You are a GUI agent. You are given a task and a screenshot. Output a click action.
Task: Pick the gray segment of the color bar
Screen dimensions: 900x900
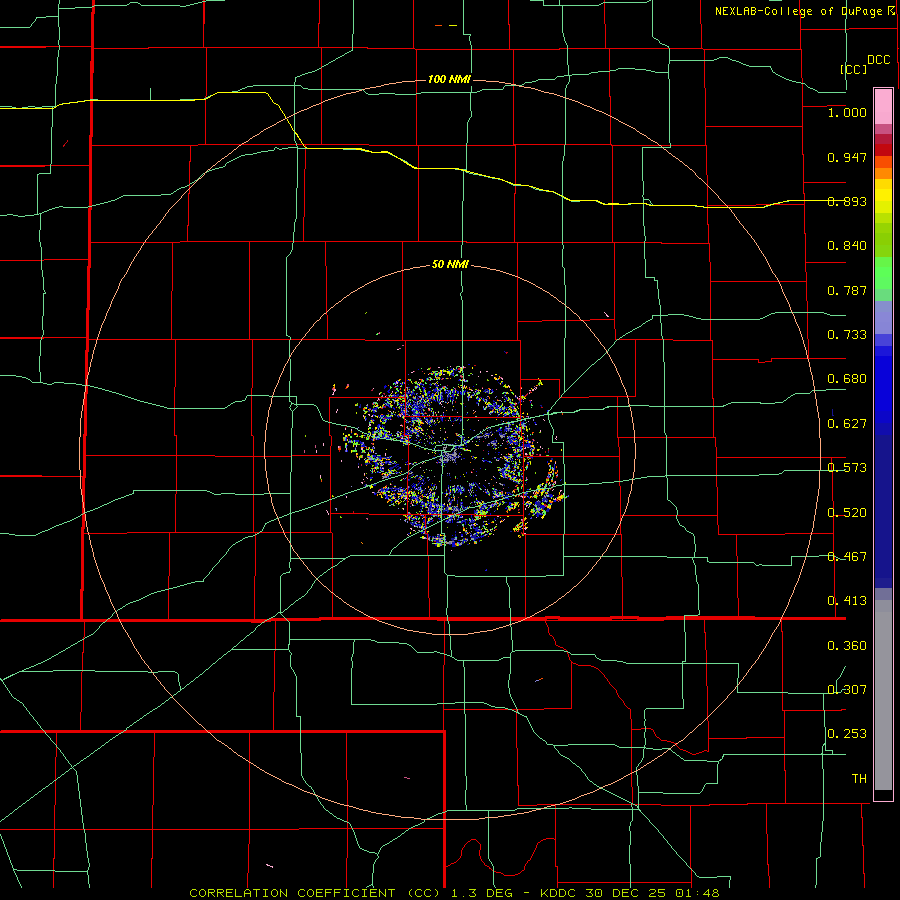click(x=883, y=695)
